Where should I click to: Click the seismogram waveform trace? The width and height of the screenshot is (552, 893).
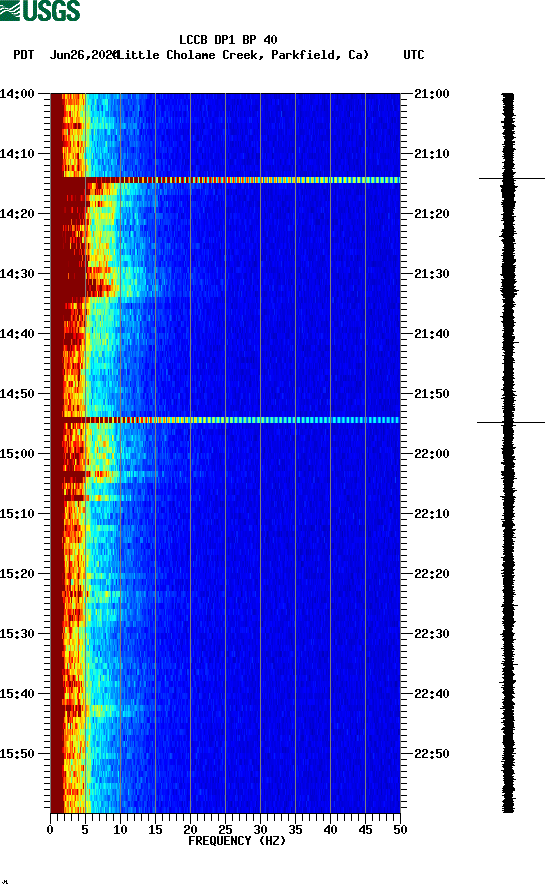tap(508, 453)
